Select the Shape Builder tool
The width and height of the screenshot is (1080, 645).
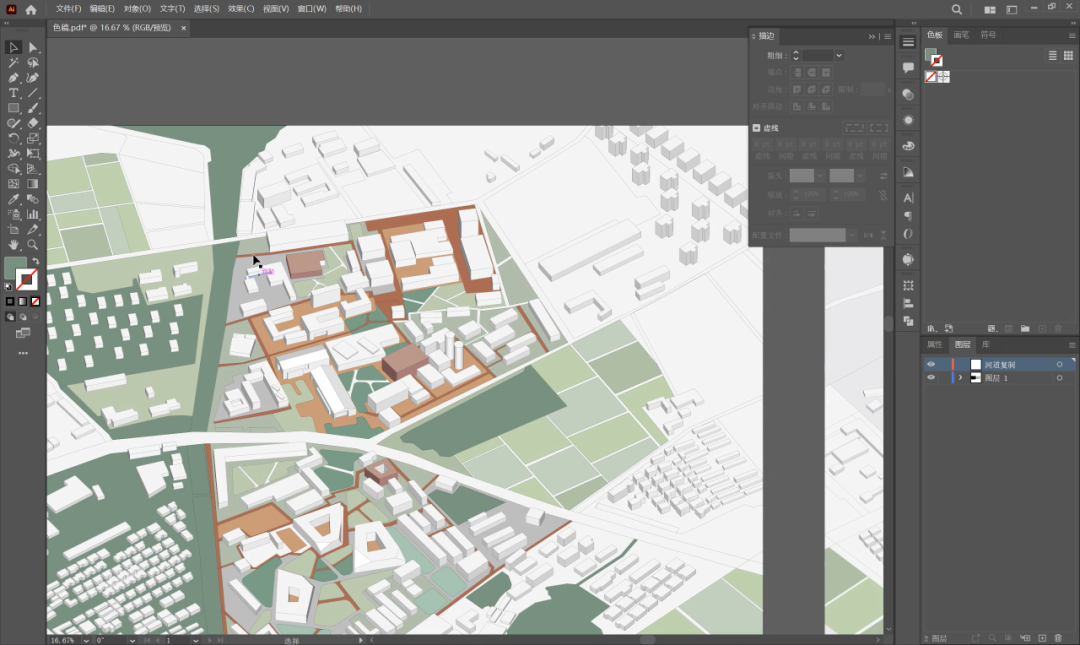pos(13,169)
